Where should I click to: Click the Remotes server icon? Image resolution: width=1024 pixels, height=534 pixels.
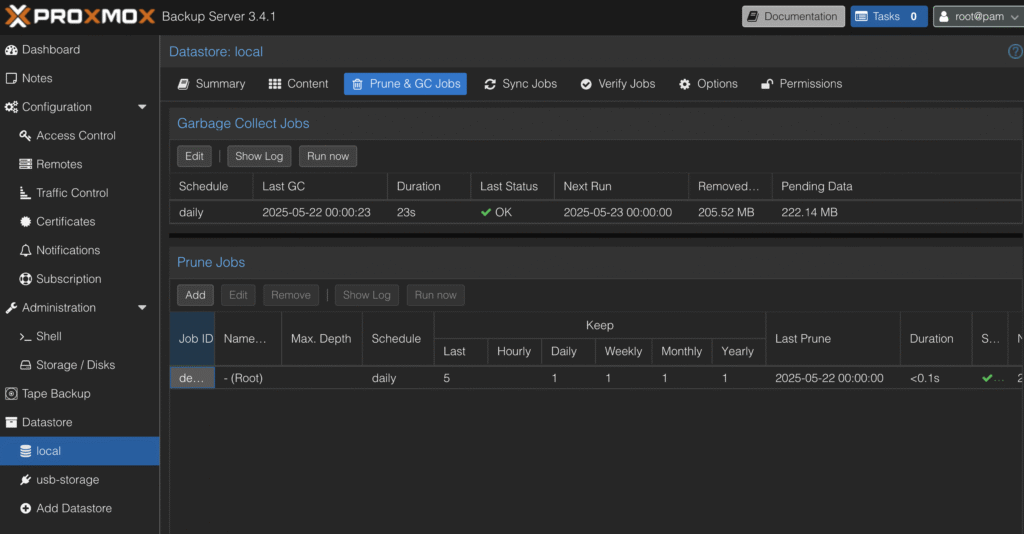(25, 165)
